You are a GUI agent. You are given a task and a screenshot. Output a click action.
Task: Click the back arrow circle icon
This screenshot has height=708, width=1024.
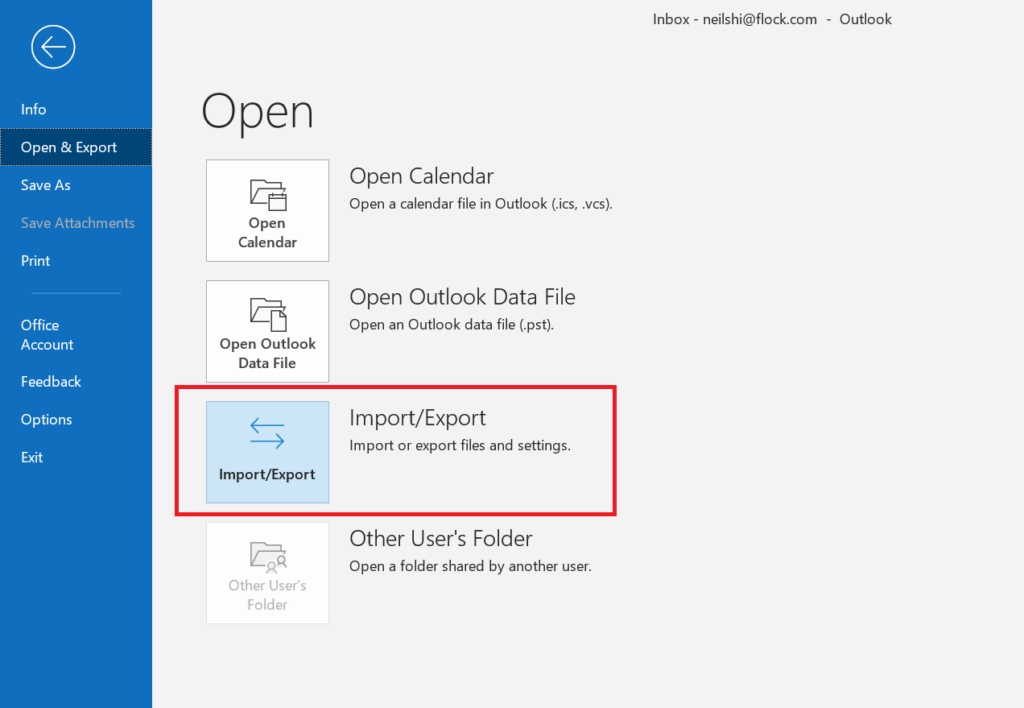(x=53, y=47)
